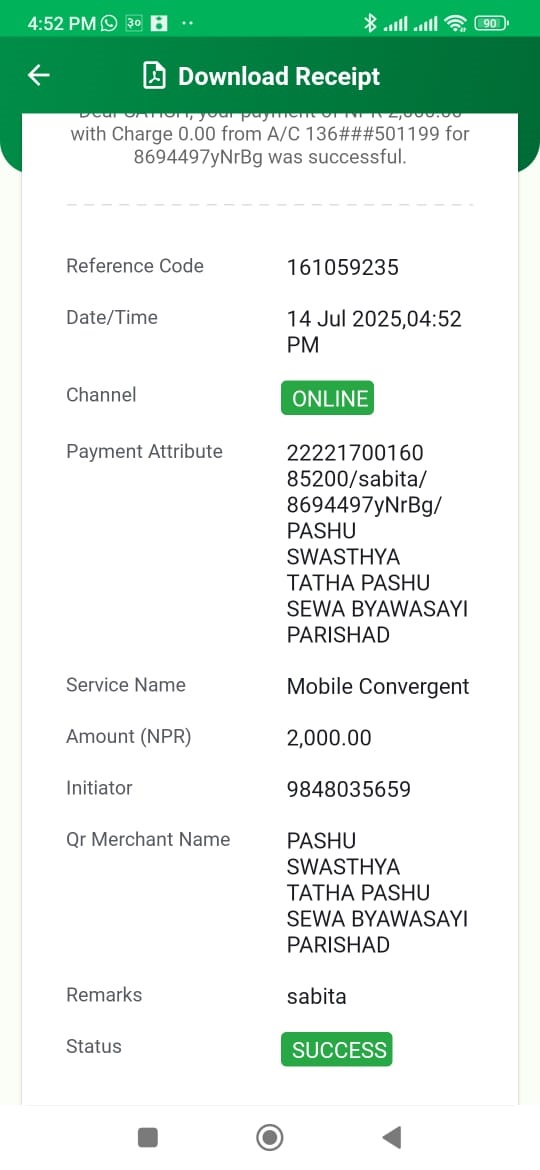Tap the battery indicator icon
This screenshot has width=540, height=1170.
click(491, 23)
